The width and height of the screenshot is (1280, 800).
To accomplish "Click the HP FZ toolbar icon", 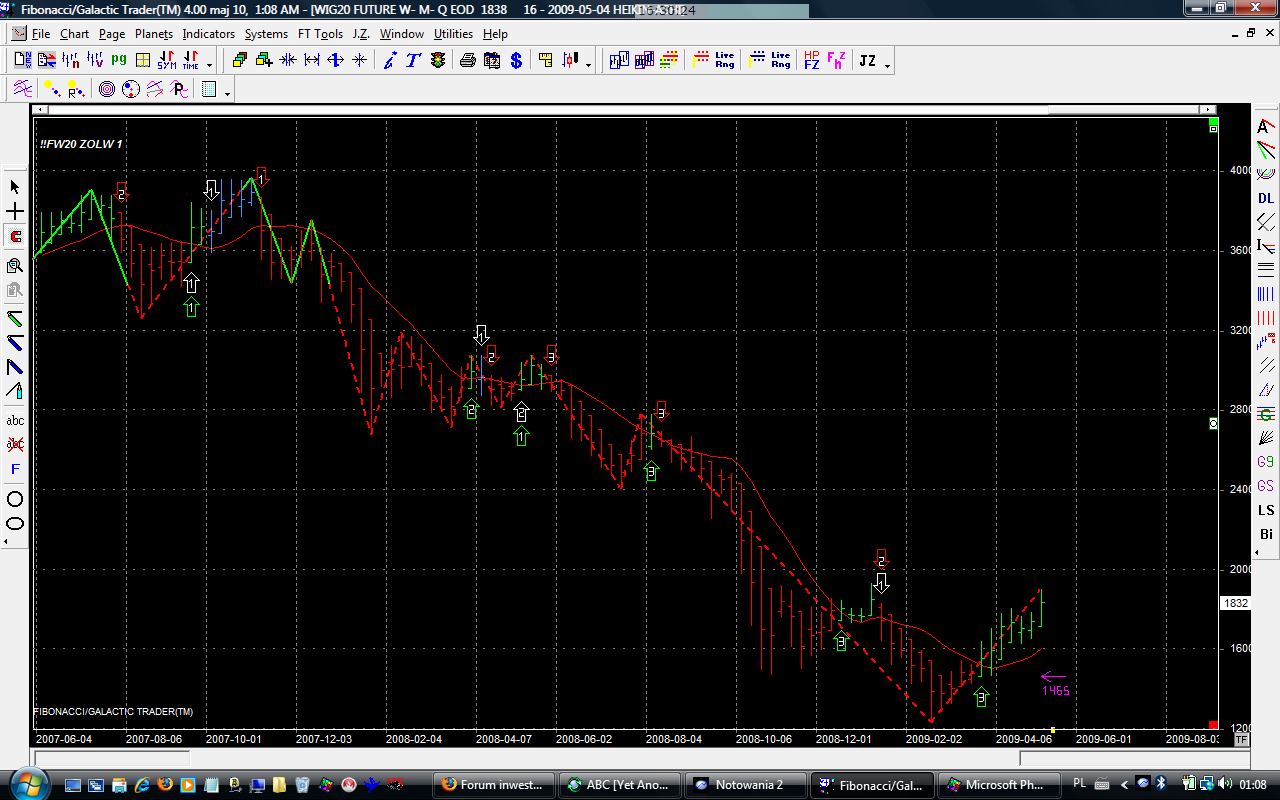I will point(812,60).
